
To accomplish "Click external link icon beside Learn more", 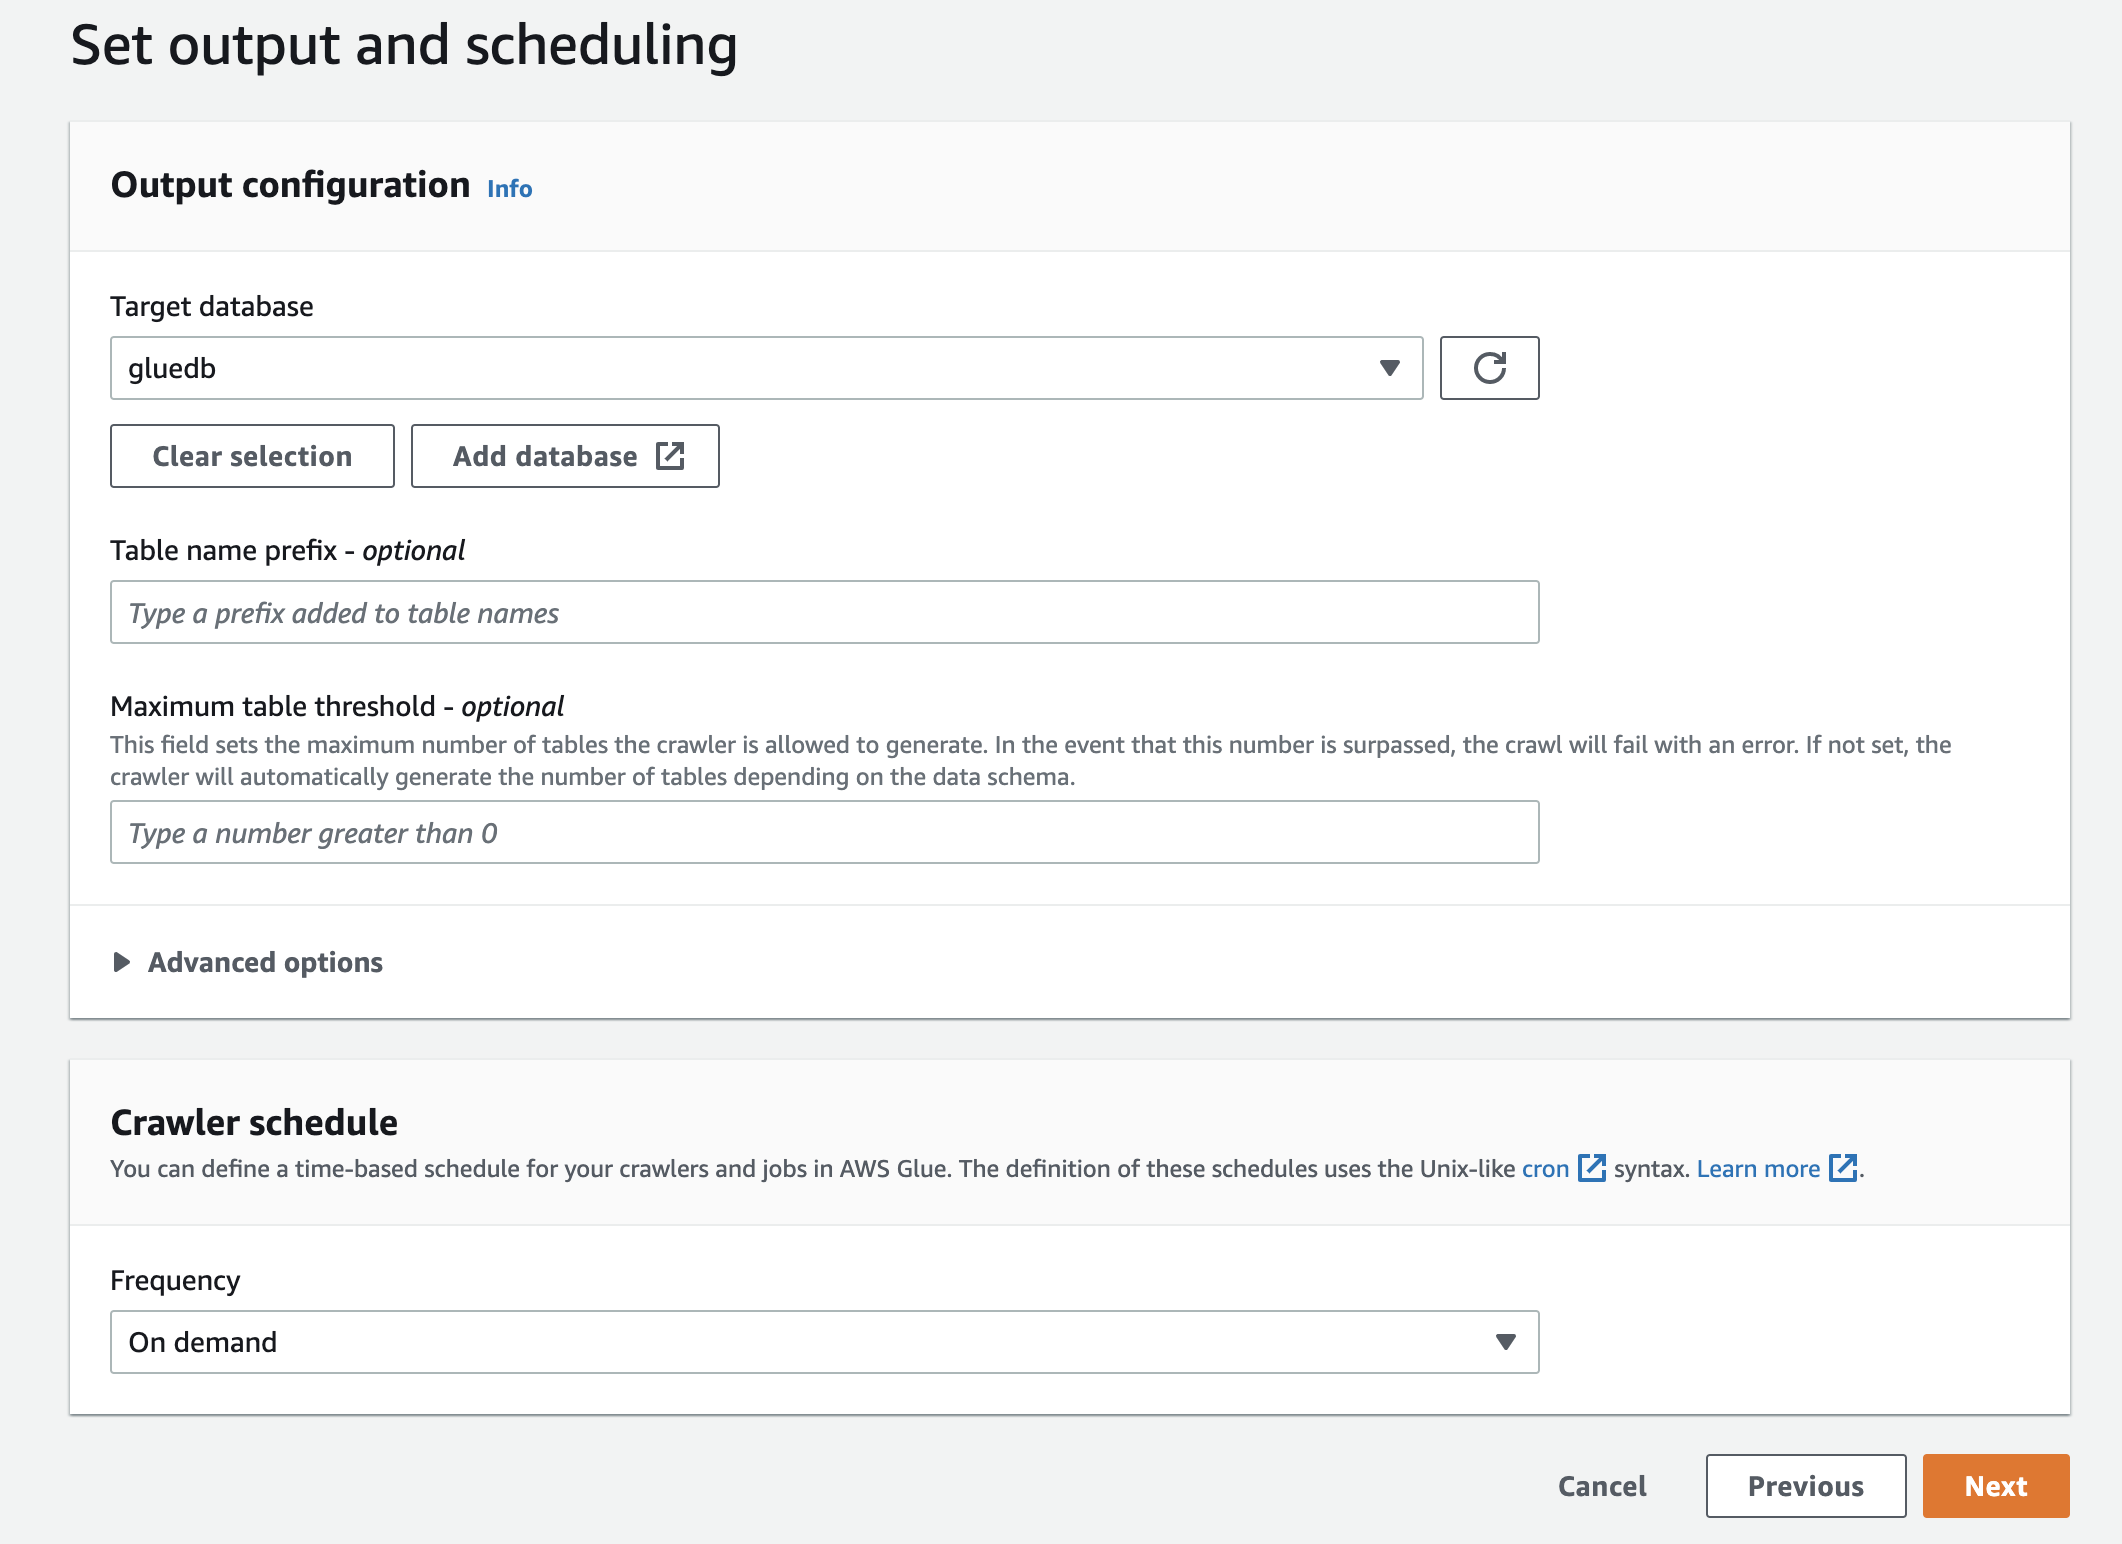I will coord(1842,1168).
